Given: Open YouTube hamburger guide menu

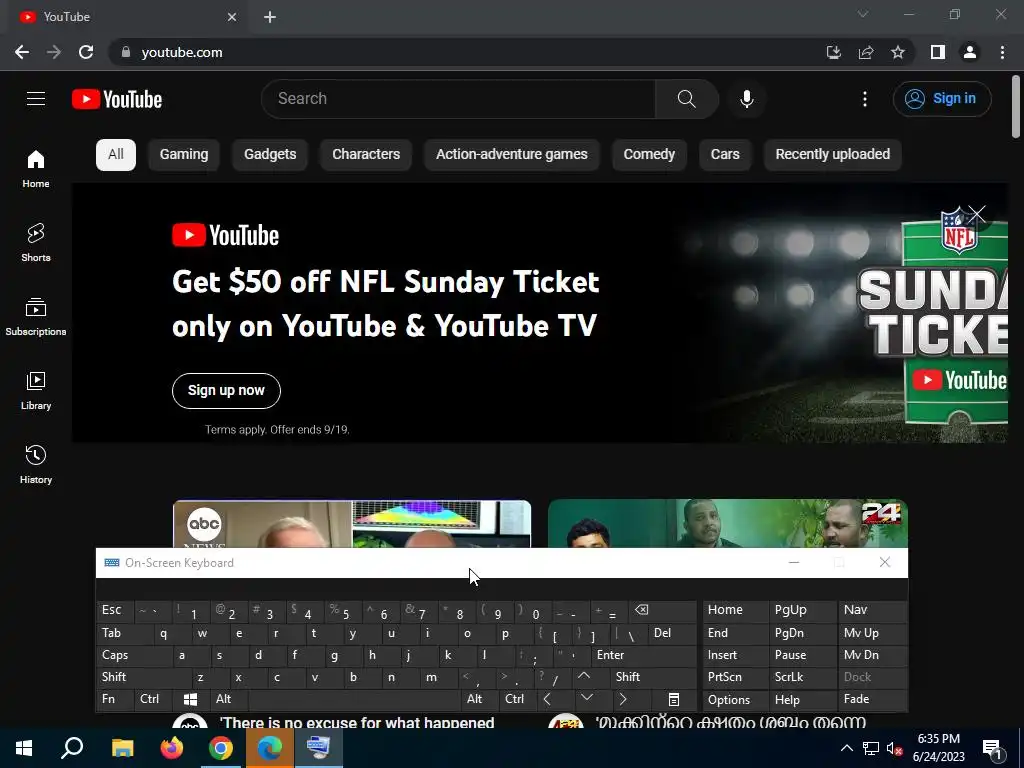Looking at the screenshot, I should point(36,99).
